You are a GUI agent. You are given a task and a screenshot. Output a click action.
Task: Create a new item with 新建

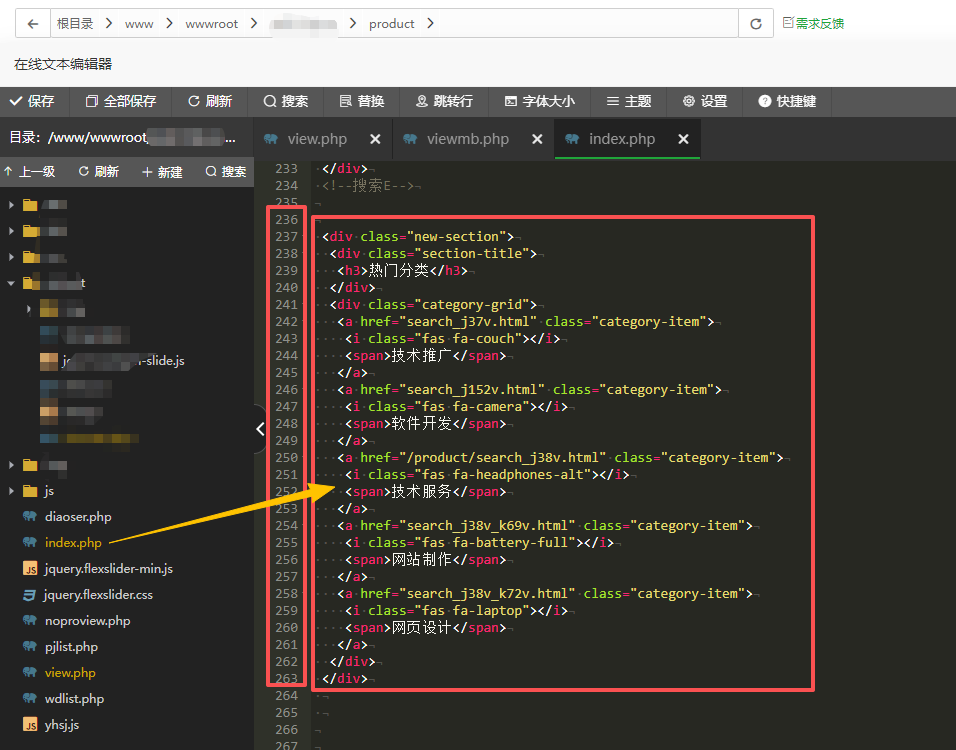tap(162, 172)
